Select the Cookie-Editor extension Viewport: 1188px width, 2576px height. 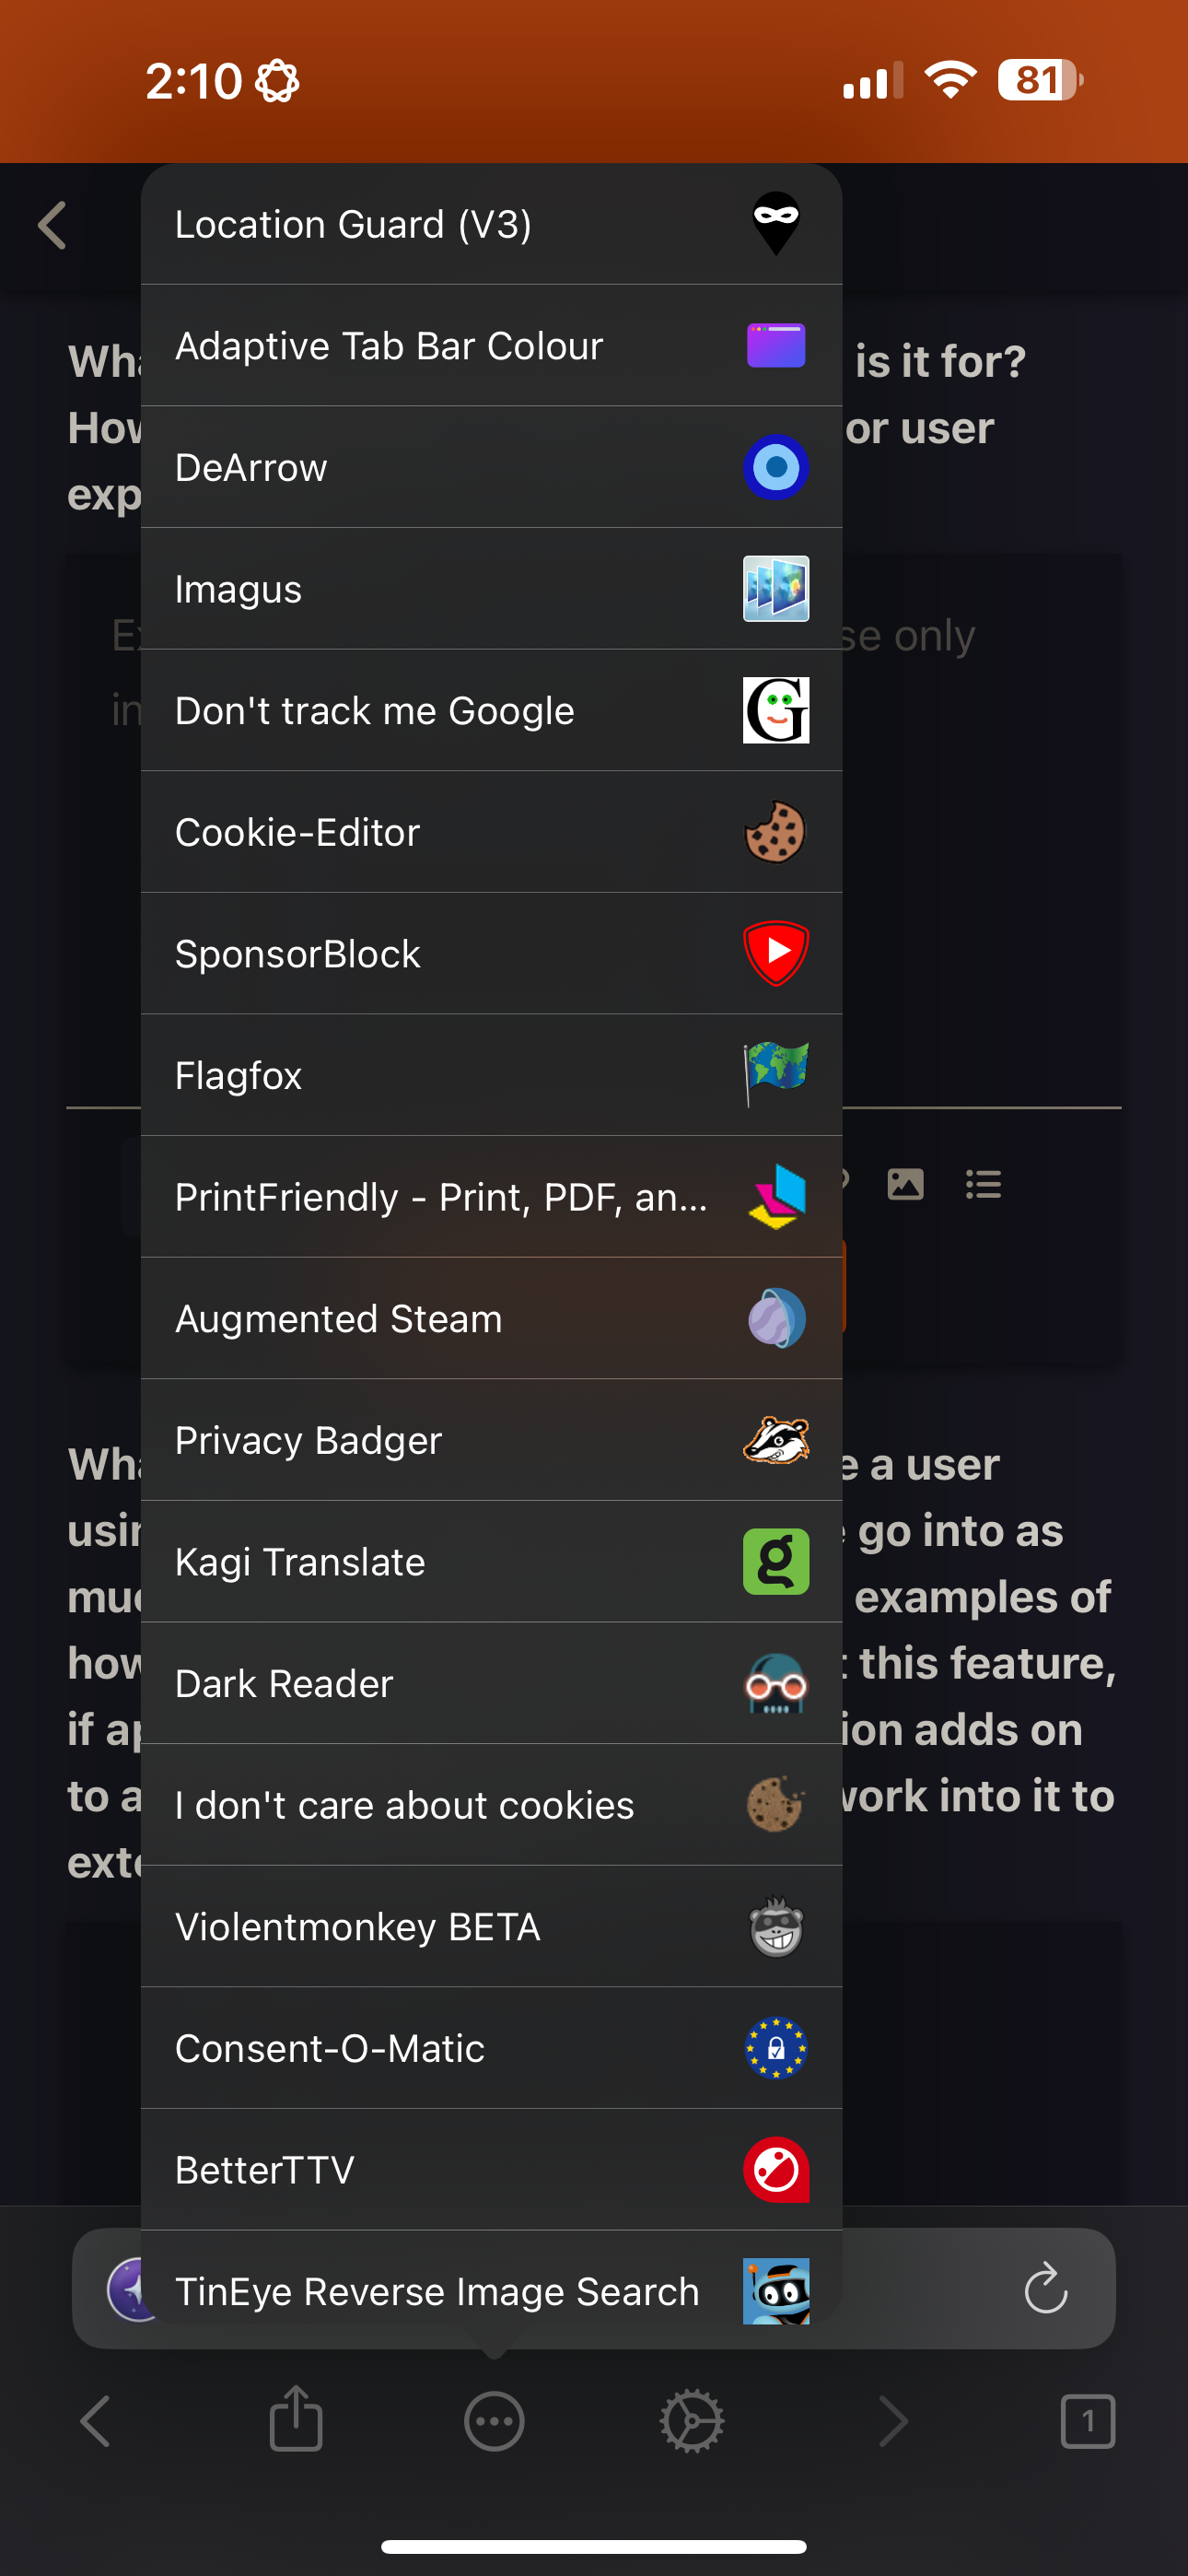[x=490, y=831]
